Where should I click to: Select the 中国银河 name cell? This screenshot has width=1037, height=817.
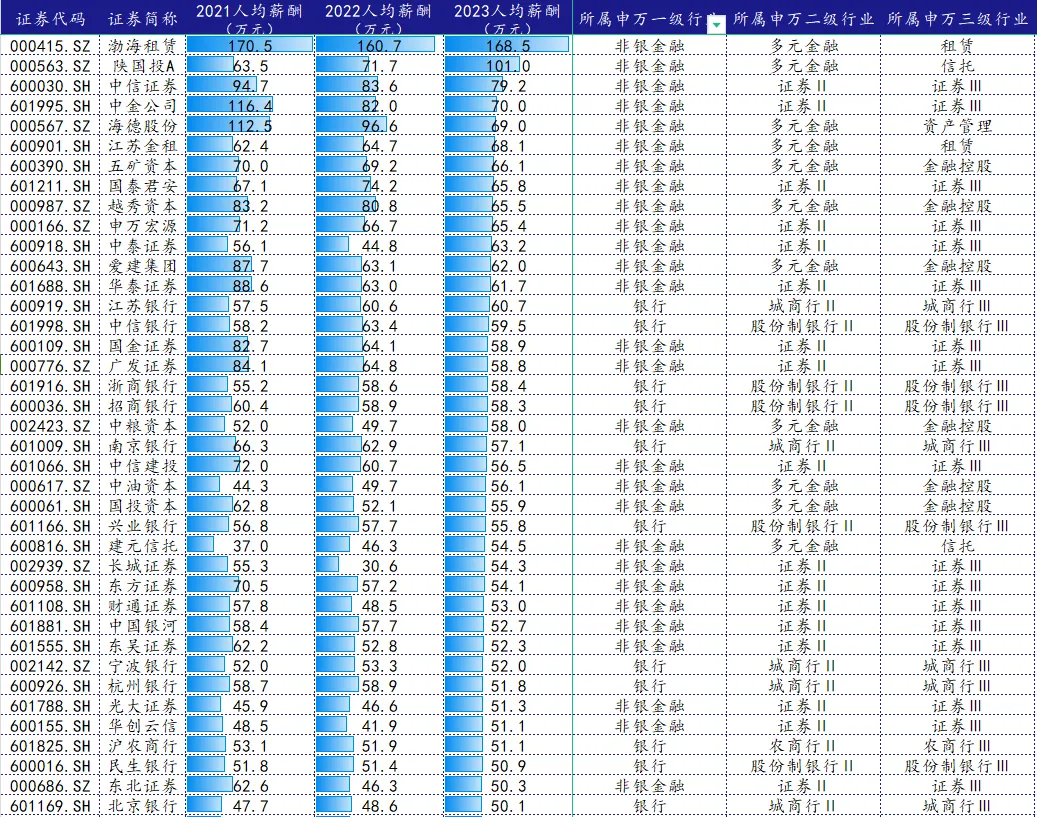(143, 626)
